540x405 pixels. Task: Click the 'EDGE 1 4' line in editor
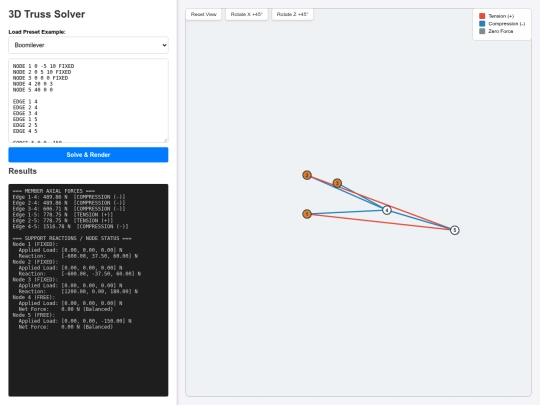[25, 102]
